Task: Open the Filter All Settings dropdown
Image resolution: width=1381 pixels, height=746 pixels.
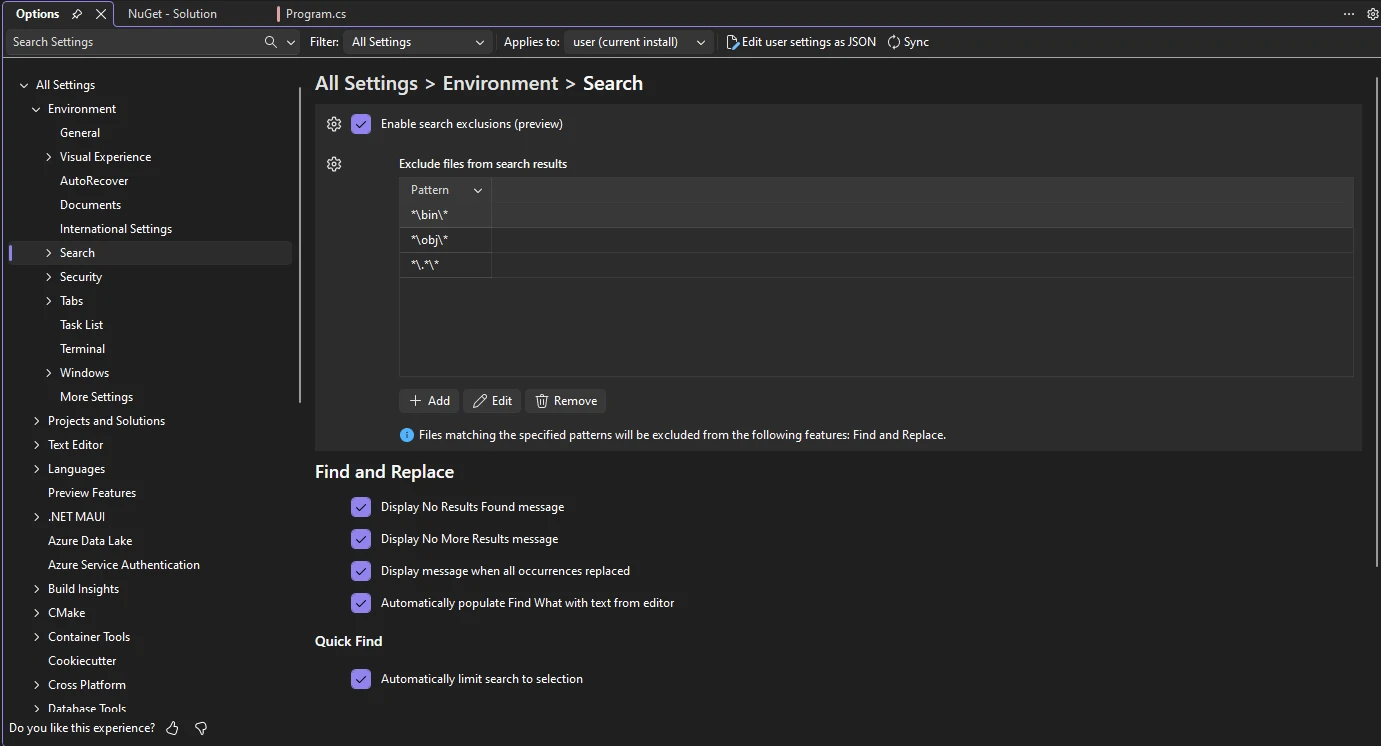Action: [417, 42]
